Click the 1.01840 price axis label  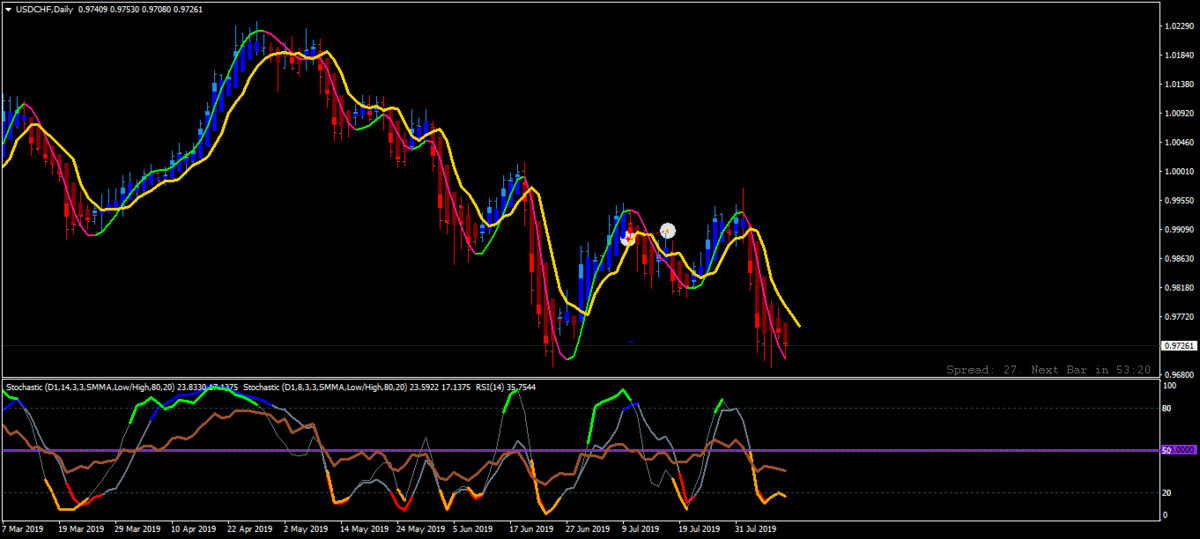click(x=1180, y=56)
